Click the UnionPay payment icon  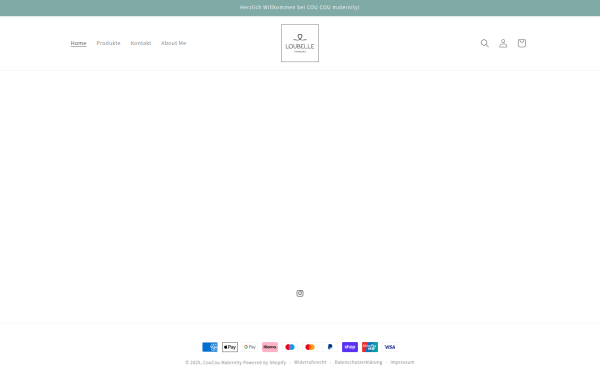[370, 347]
